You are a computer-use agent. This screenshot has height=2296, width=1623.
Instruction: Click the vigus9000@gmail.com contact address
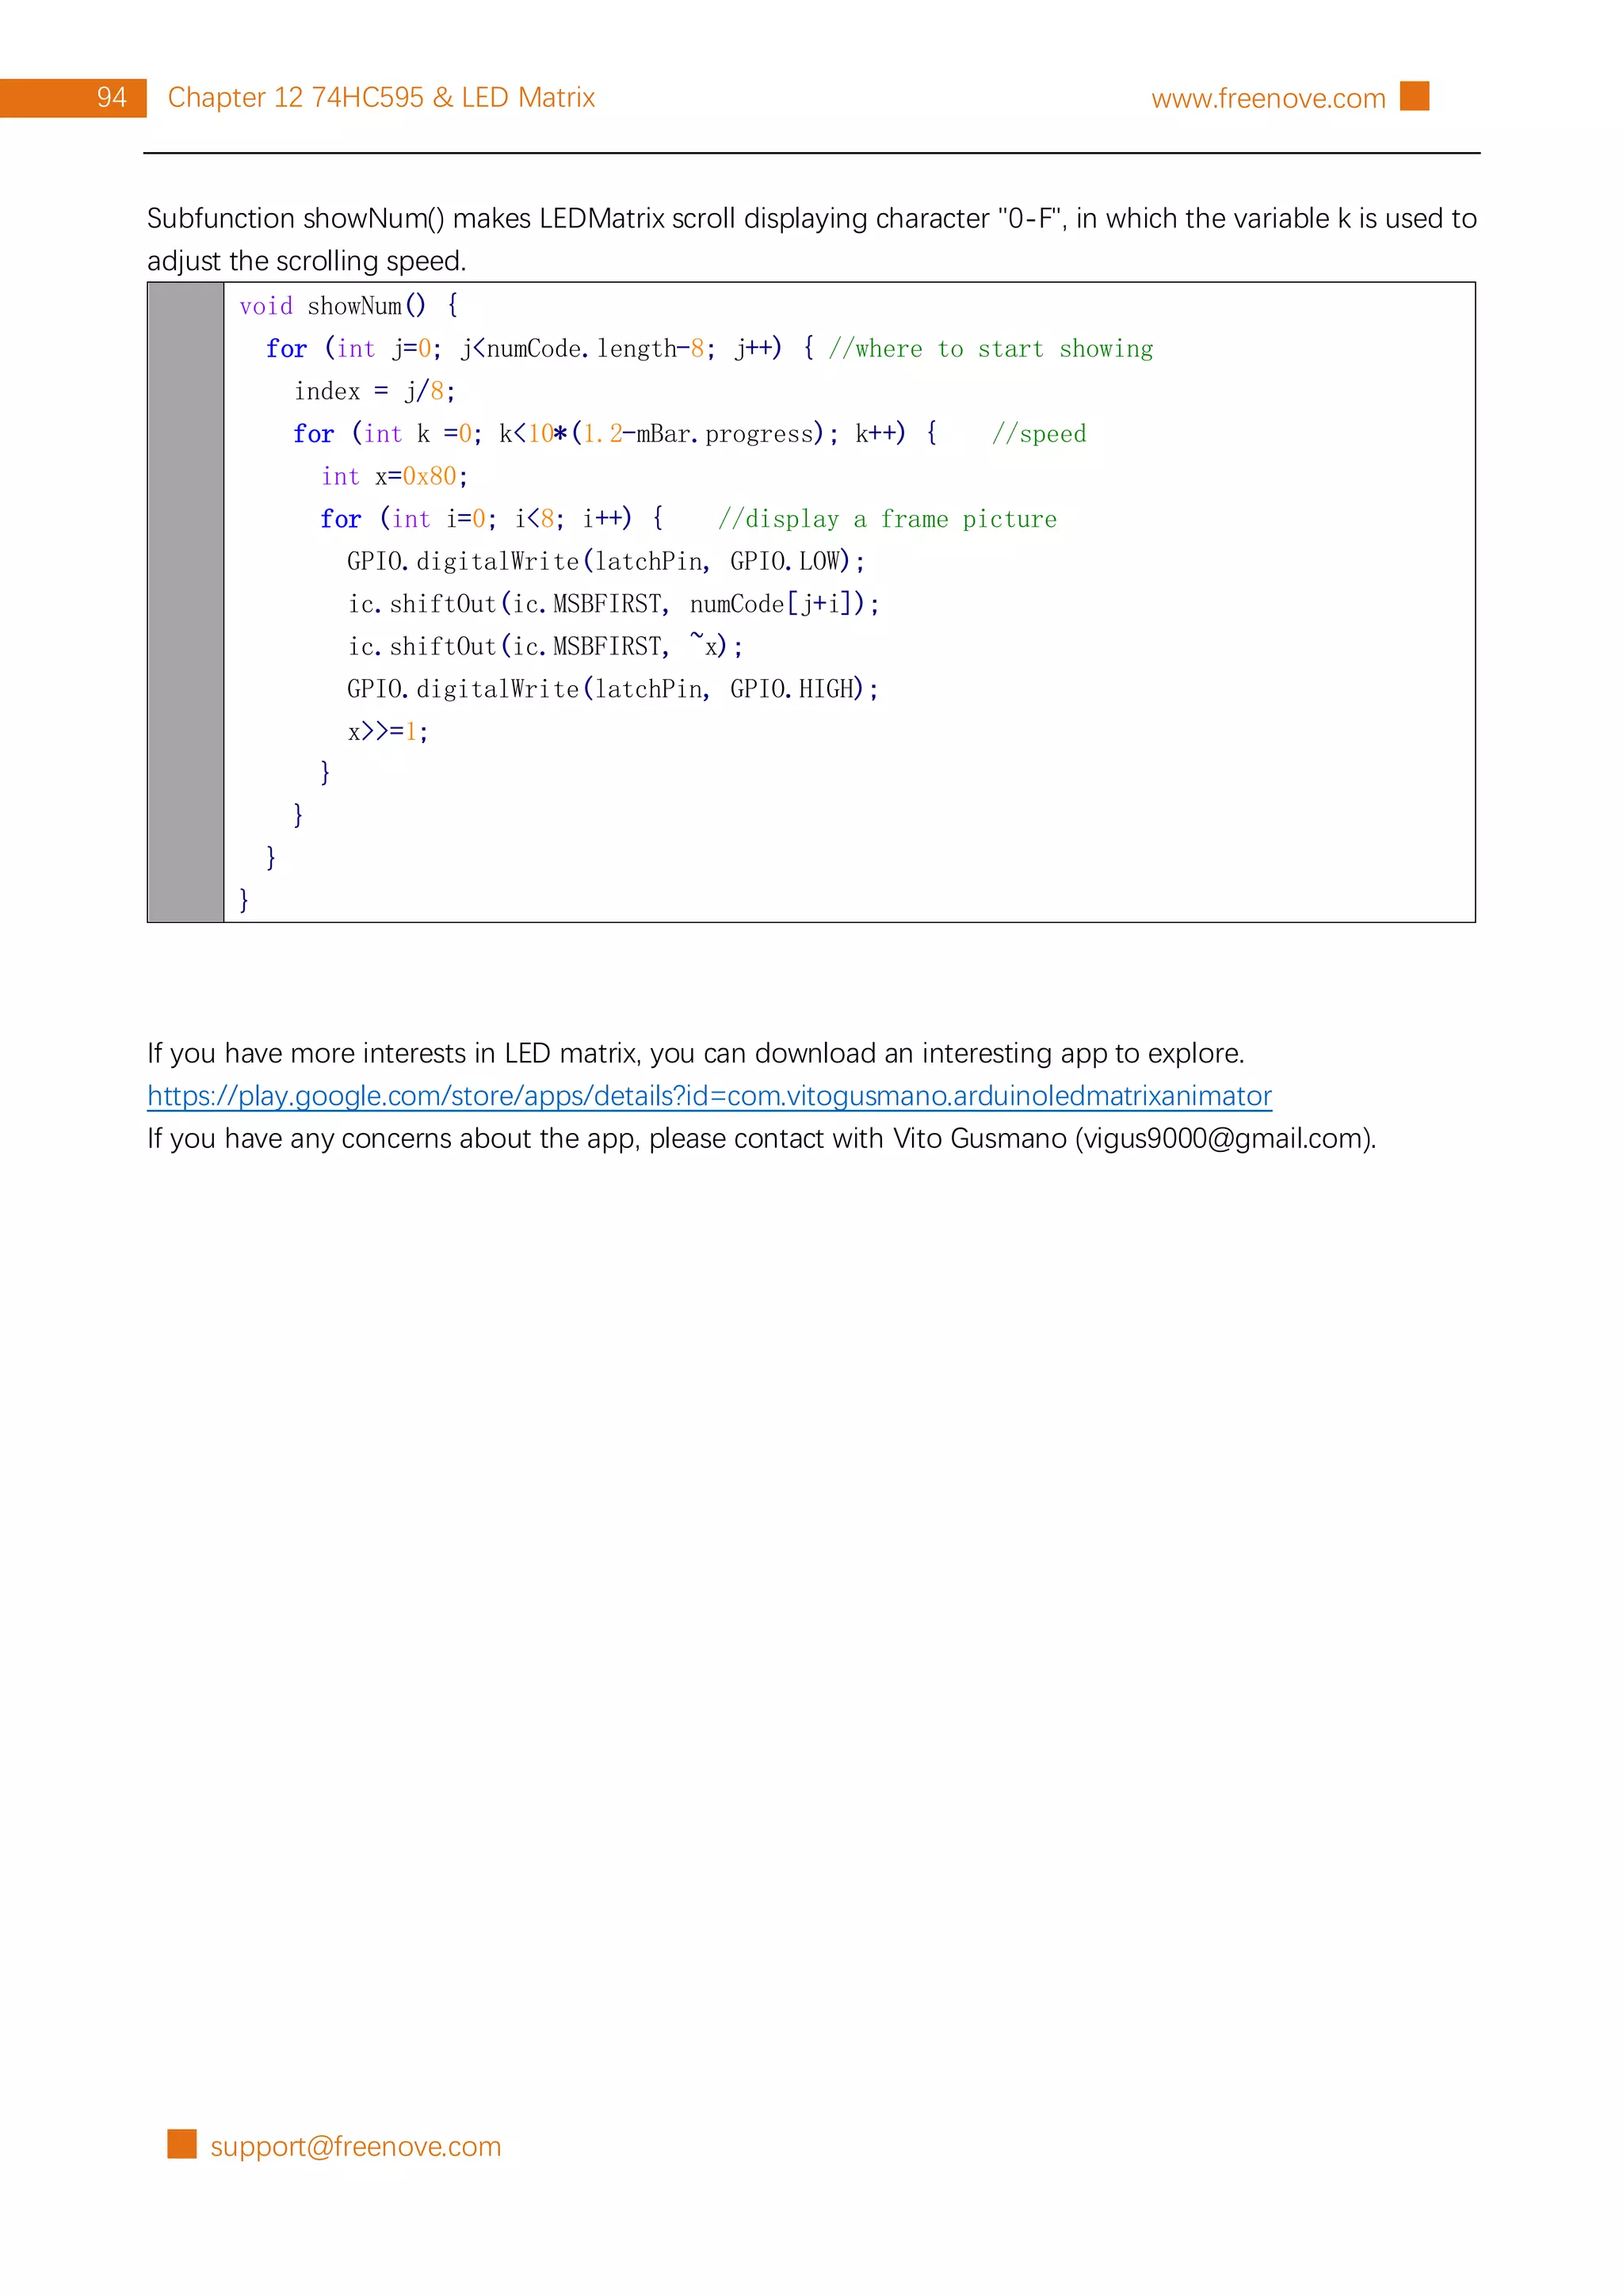[1224, 1139]
